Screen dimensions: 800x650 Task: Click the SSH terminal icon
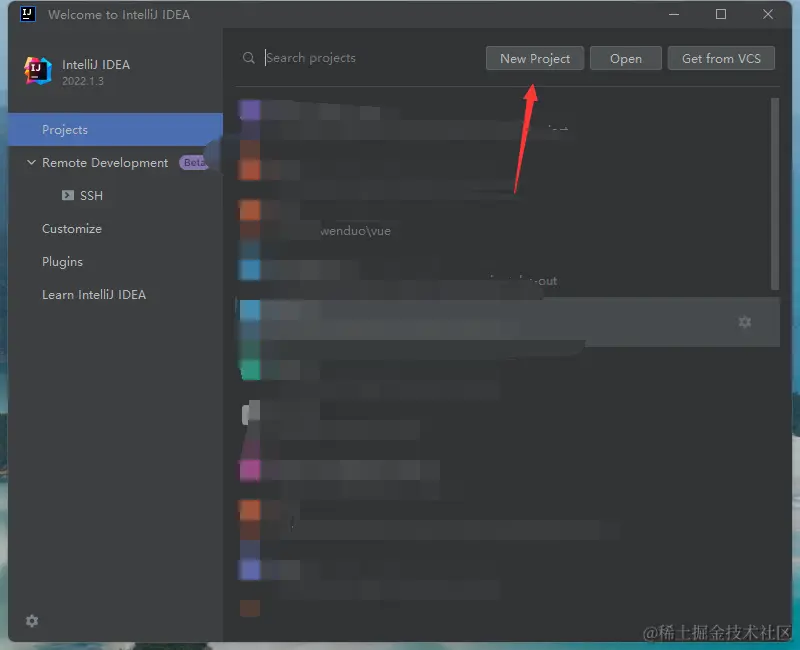pos(68,195)
